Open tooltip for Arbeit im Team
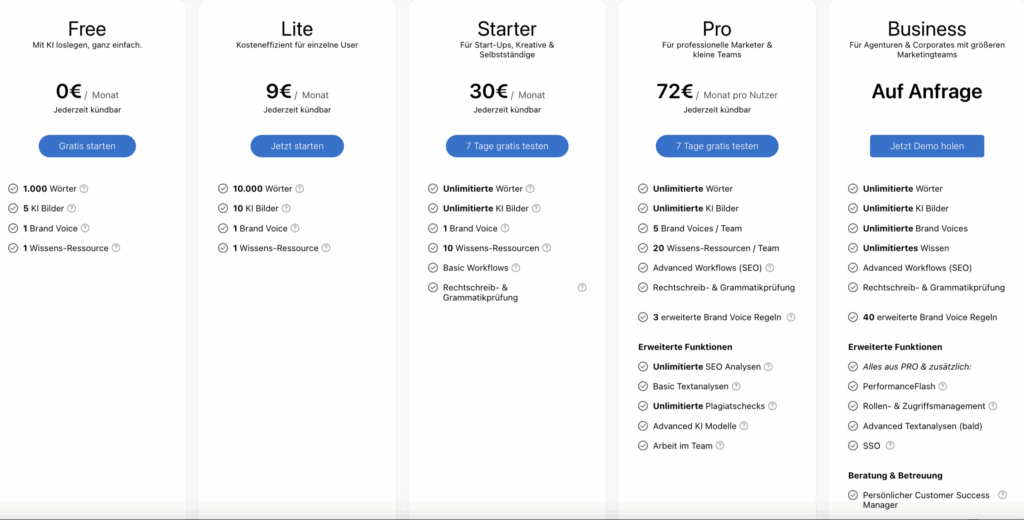Image resolution: width=1024 pixels, height=520 pixels. point(720,446)
